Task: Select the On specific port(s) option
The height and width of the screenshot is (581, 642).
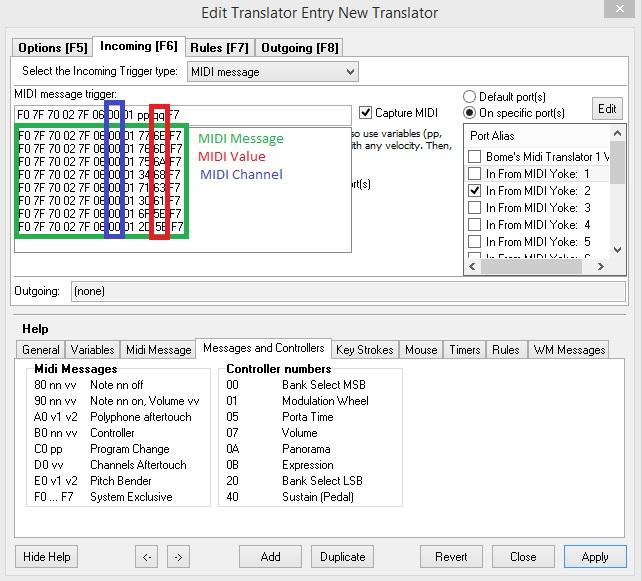Action: tap(470, 113)
